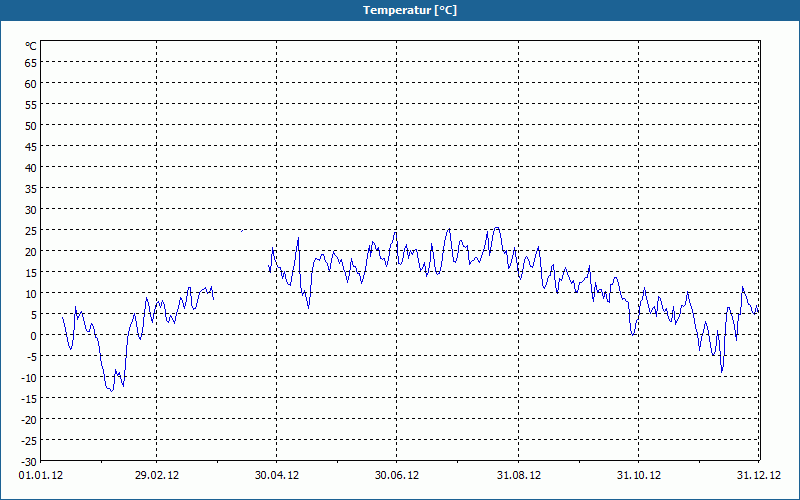
Task: Click the Temperatur [°C] title bar
Action: (x=400, y=10)
